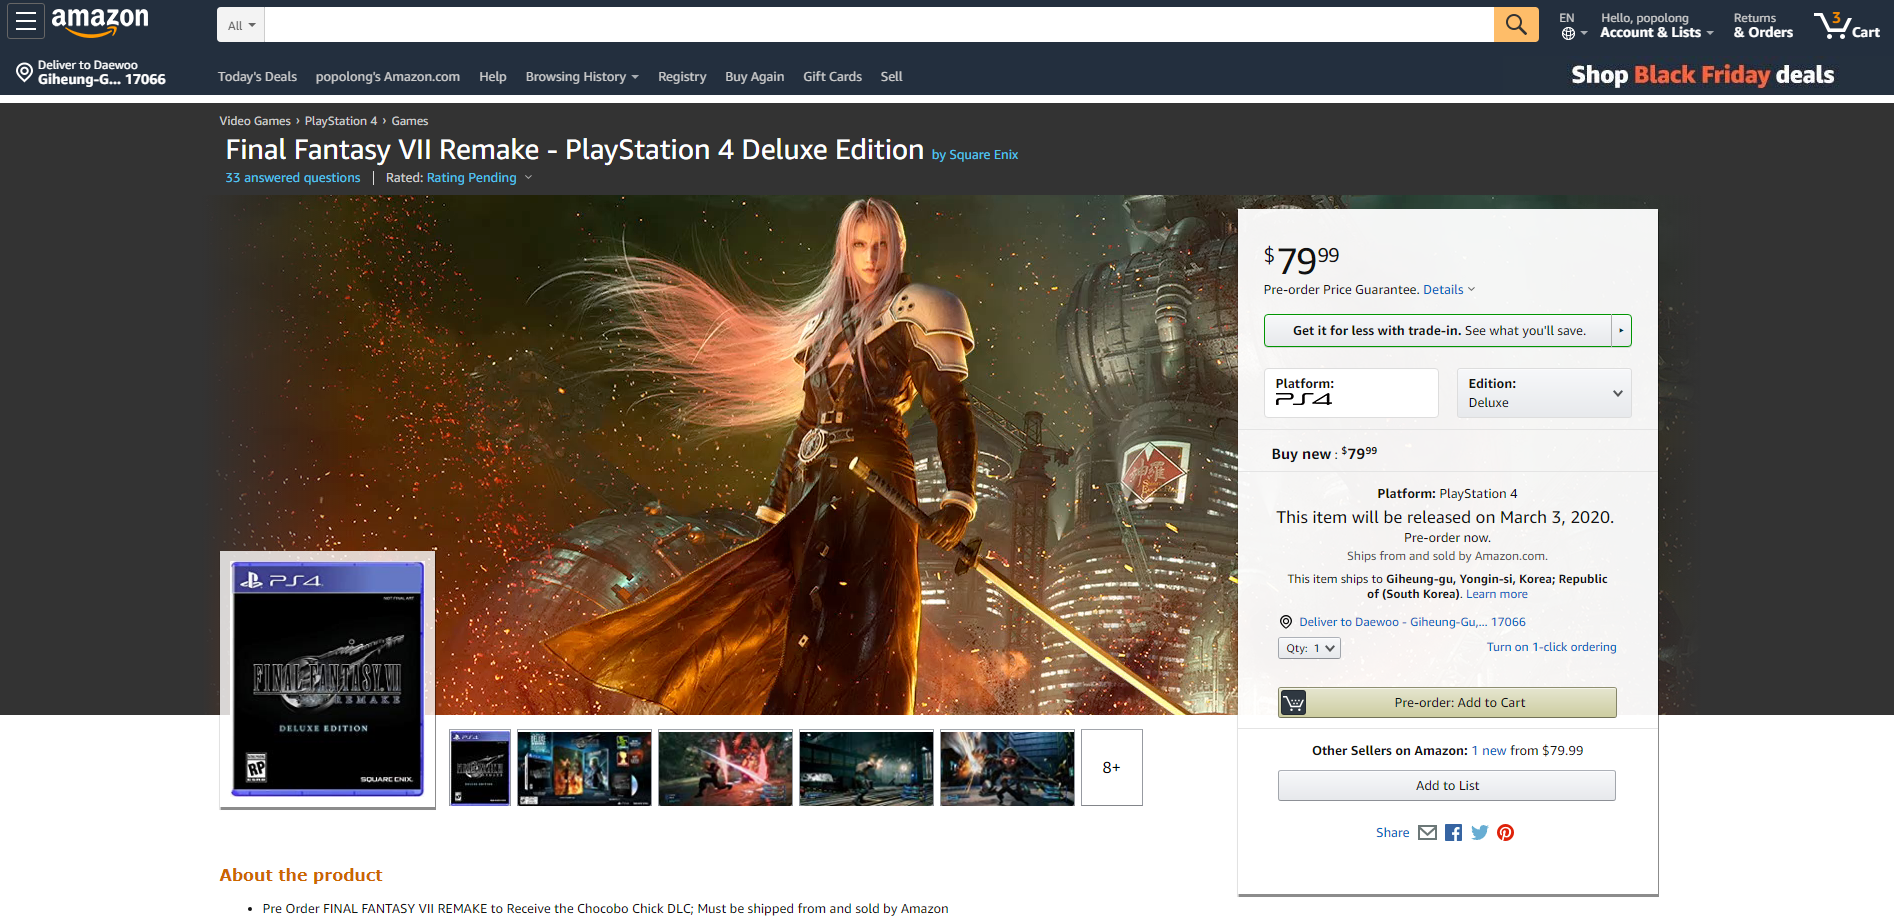Open Returns & Orders

click(1763, 25)
